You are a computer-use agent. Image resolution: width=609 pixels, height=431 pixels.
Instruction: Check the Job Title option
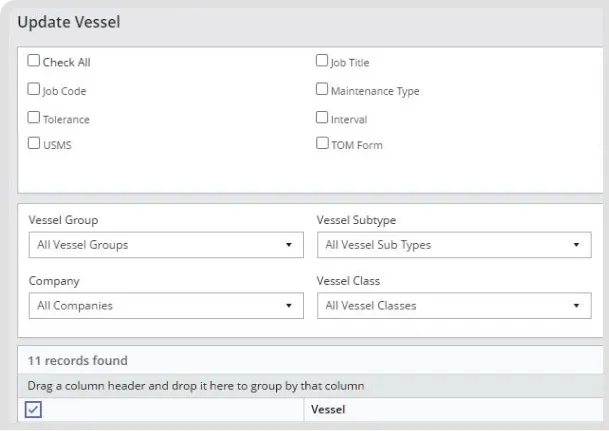click(322, 62)
